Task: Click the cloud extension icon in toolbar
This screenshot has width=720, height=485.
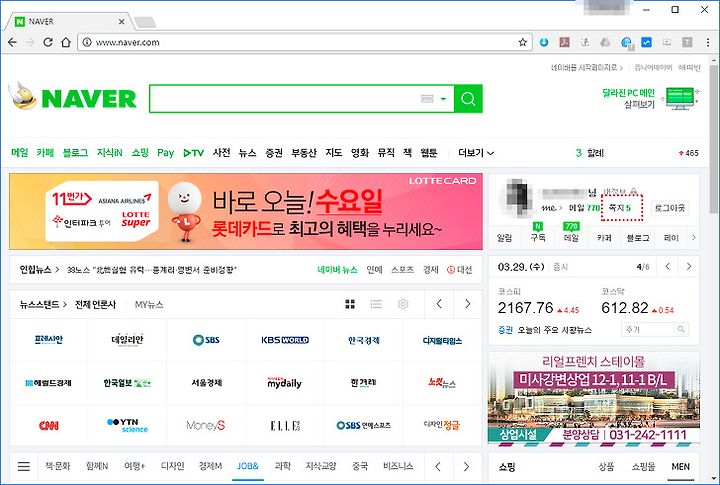Action: [606, 42]
